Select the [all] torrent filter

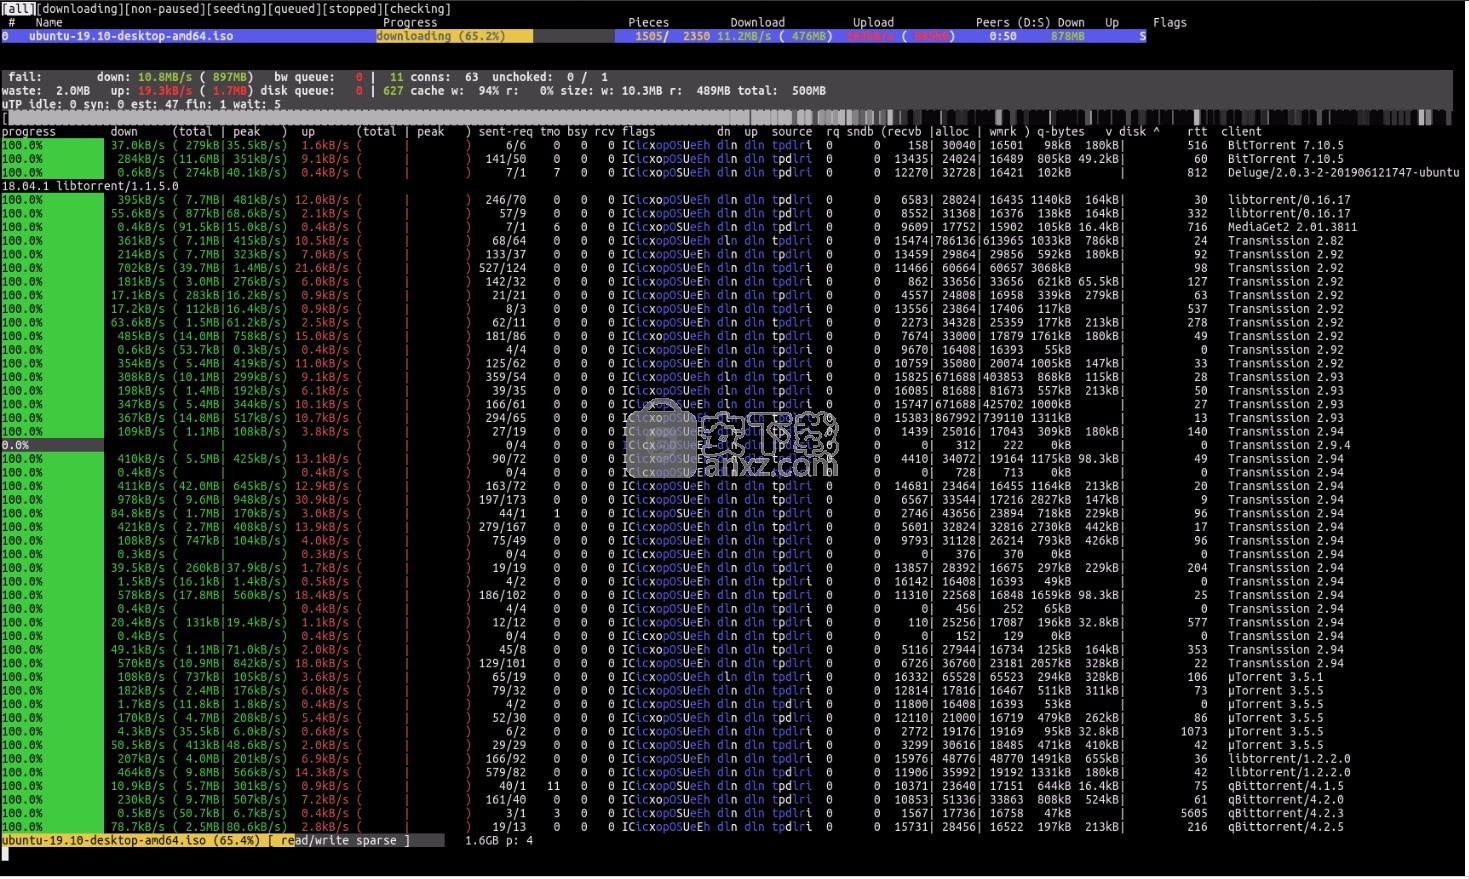coord(19,9)
